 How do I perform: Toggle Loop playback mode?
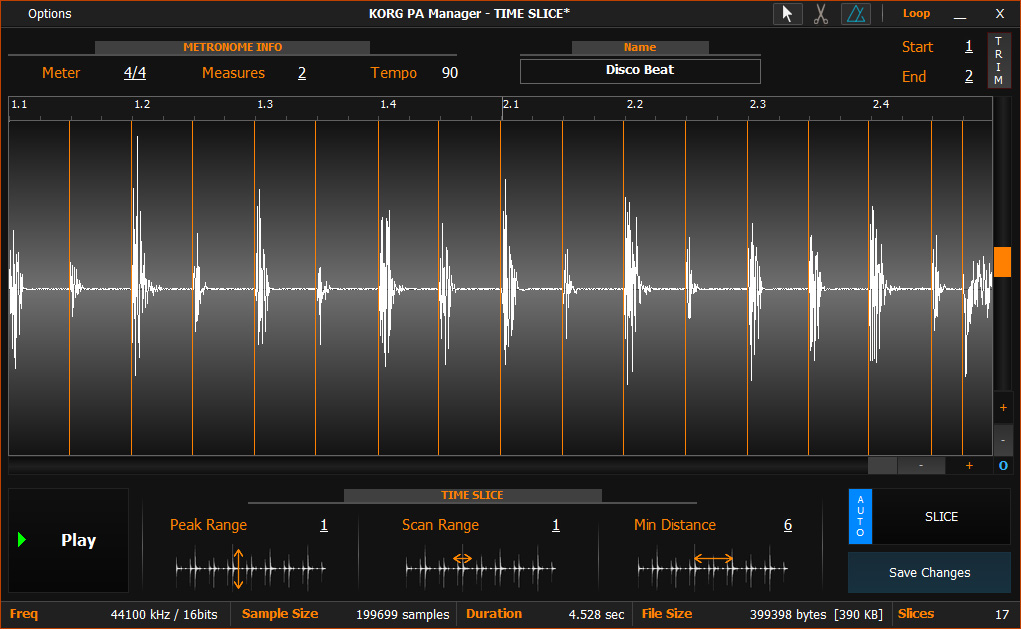[x=916, y=14]
